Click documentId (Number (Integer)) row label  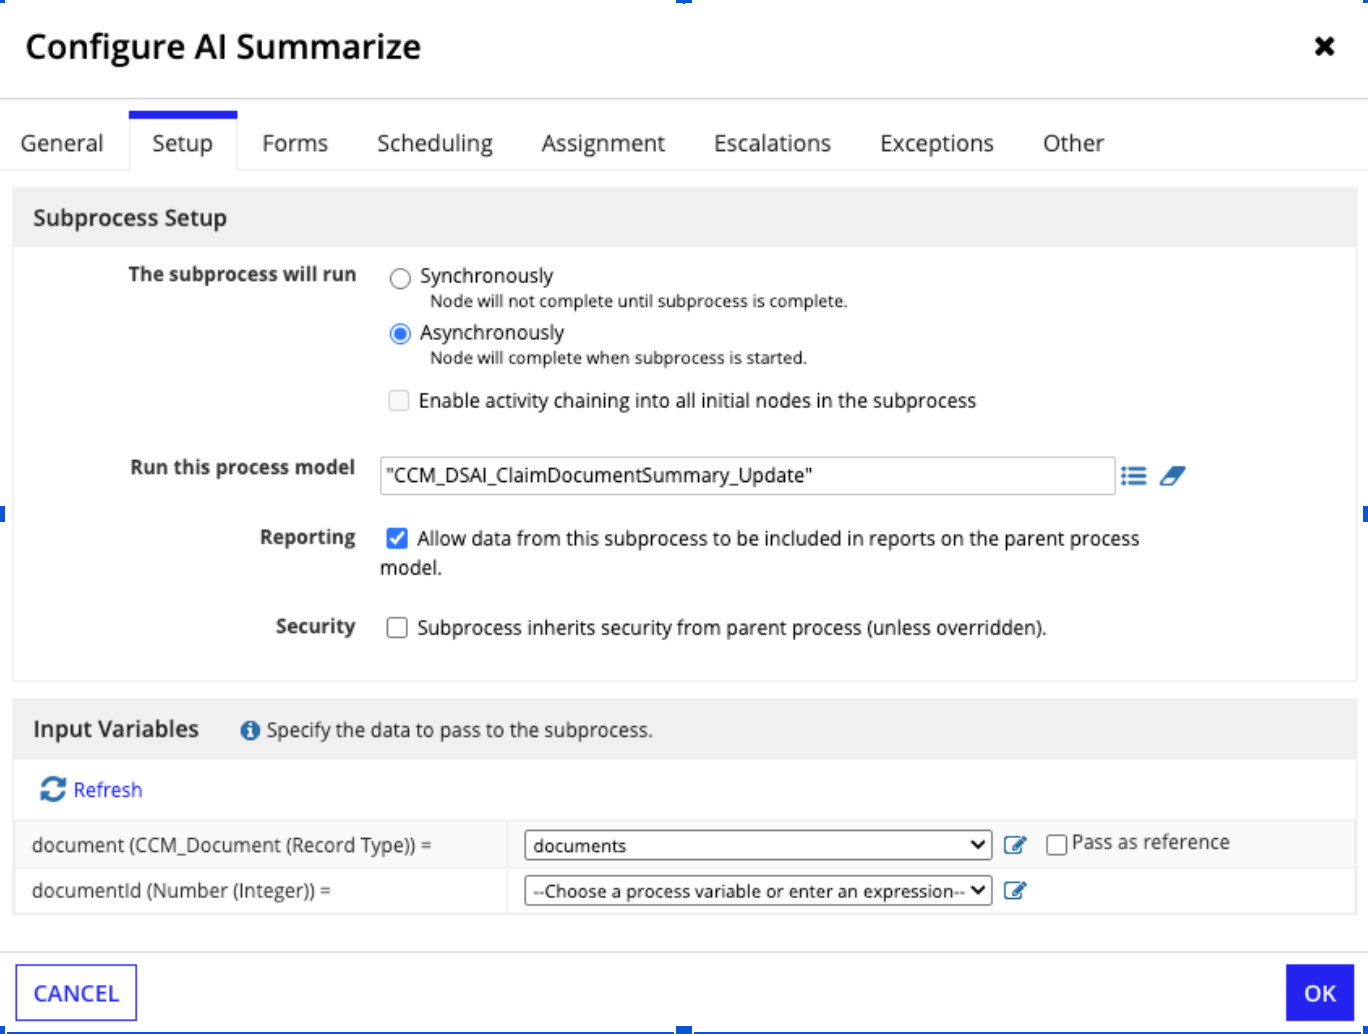[x=181, y=890]
